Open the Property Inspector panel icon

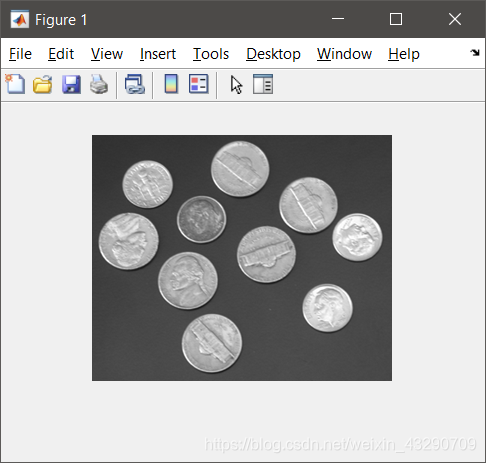tap(263, 84)
